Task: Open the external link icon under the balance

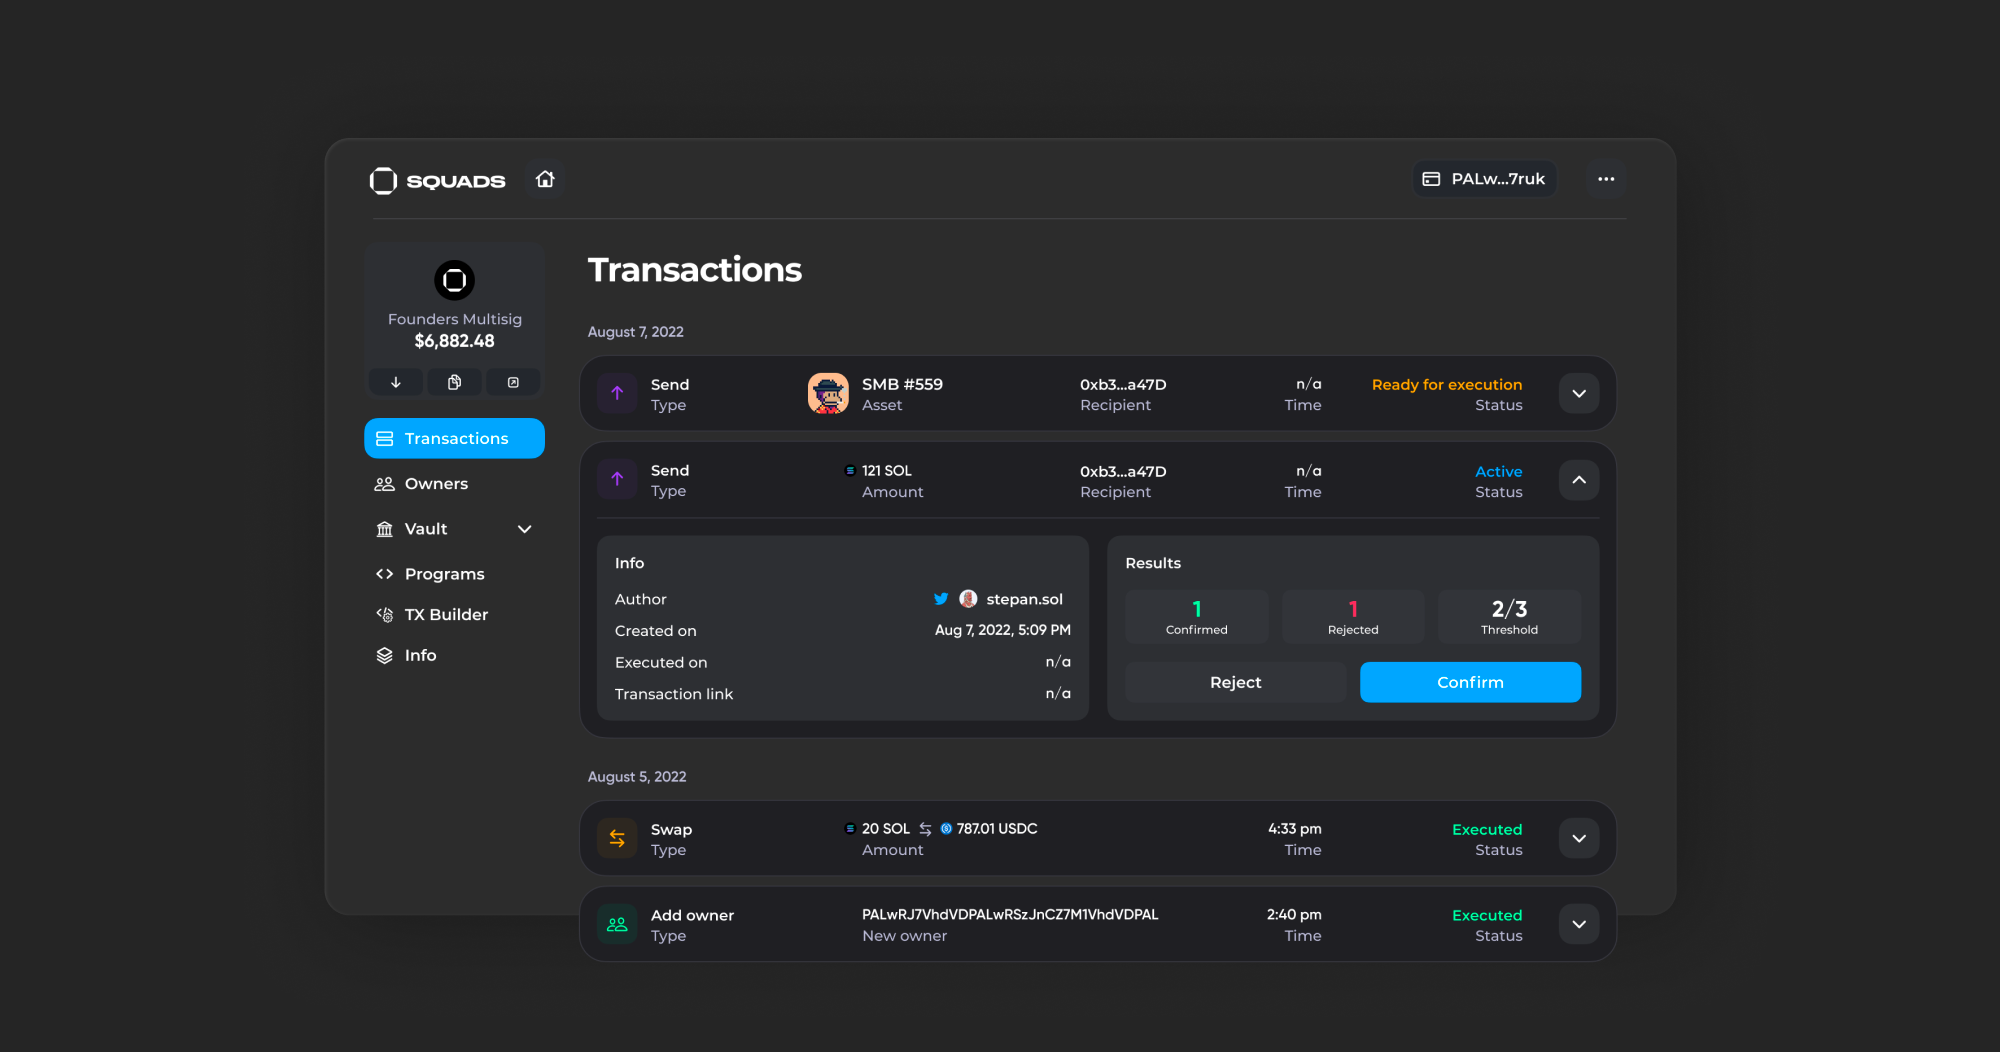Action: pos(513,381)
